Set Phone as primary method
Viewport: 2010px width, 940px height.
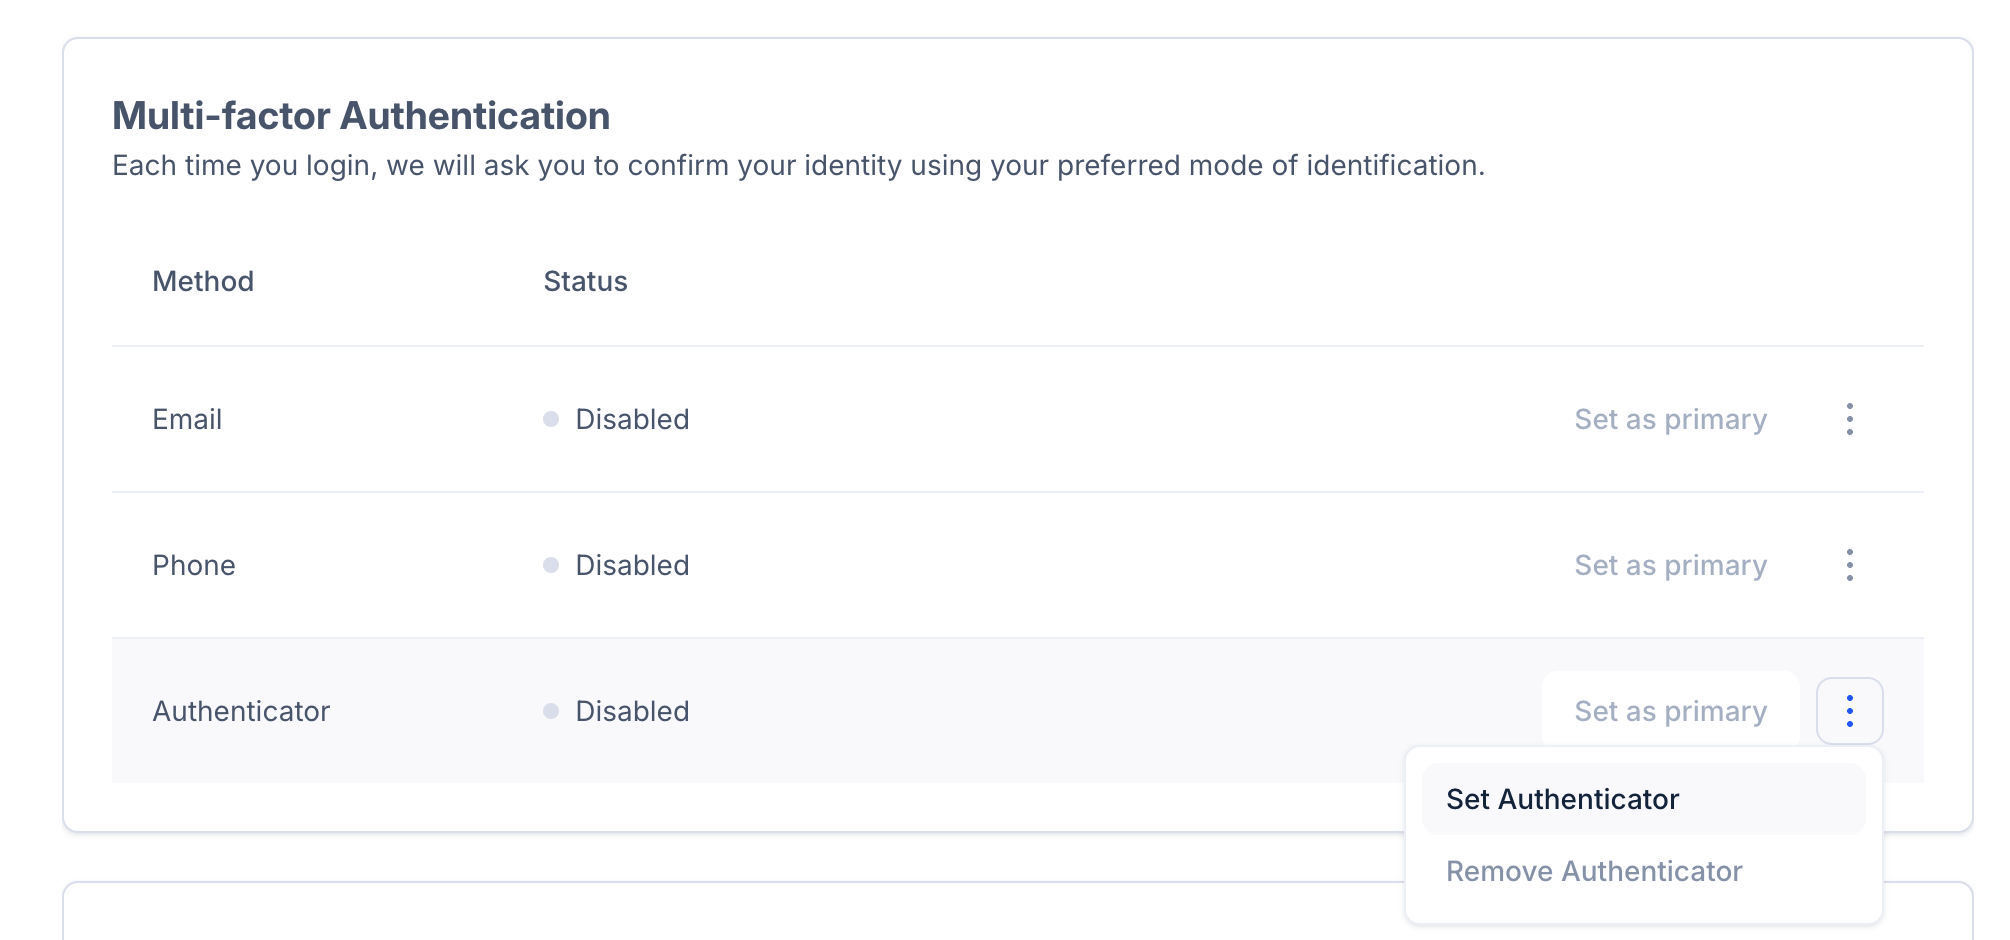[x=1670, y=565]
